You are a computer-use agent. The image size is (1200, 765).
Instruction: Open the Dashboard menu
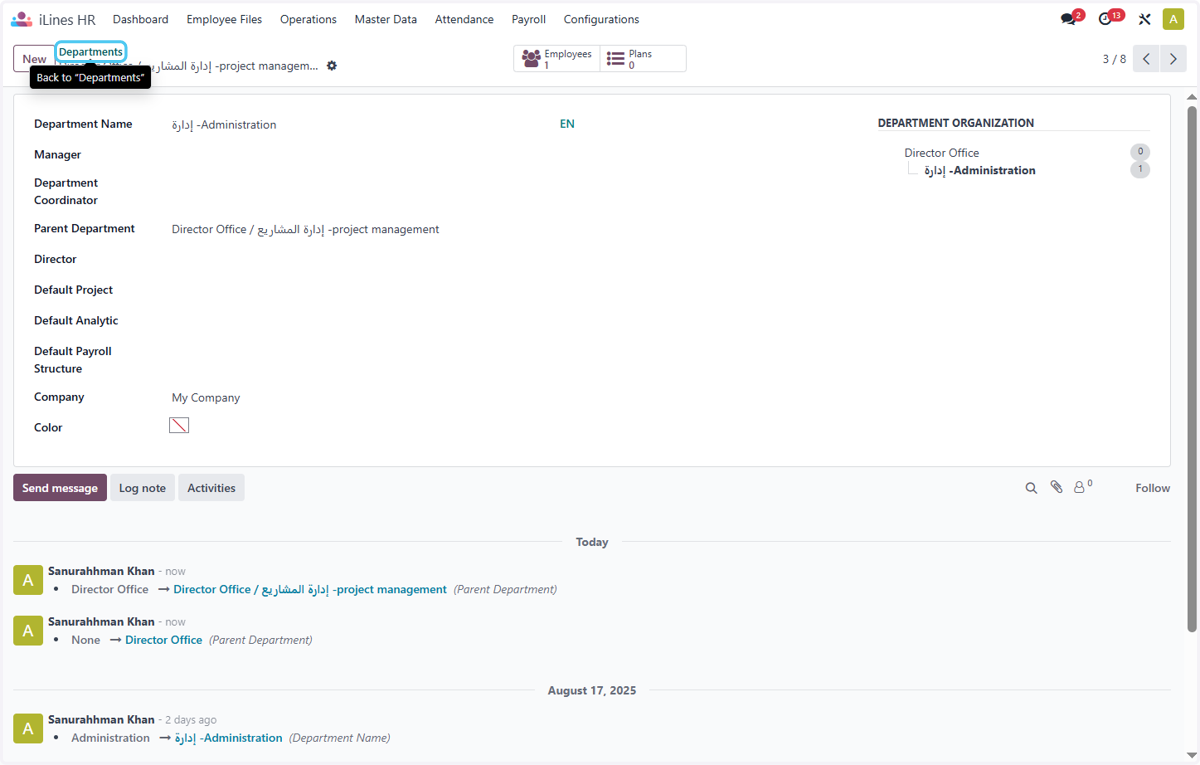pyautogui.click(x=140, y=19)
